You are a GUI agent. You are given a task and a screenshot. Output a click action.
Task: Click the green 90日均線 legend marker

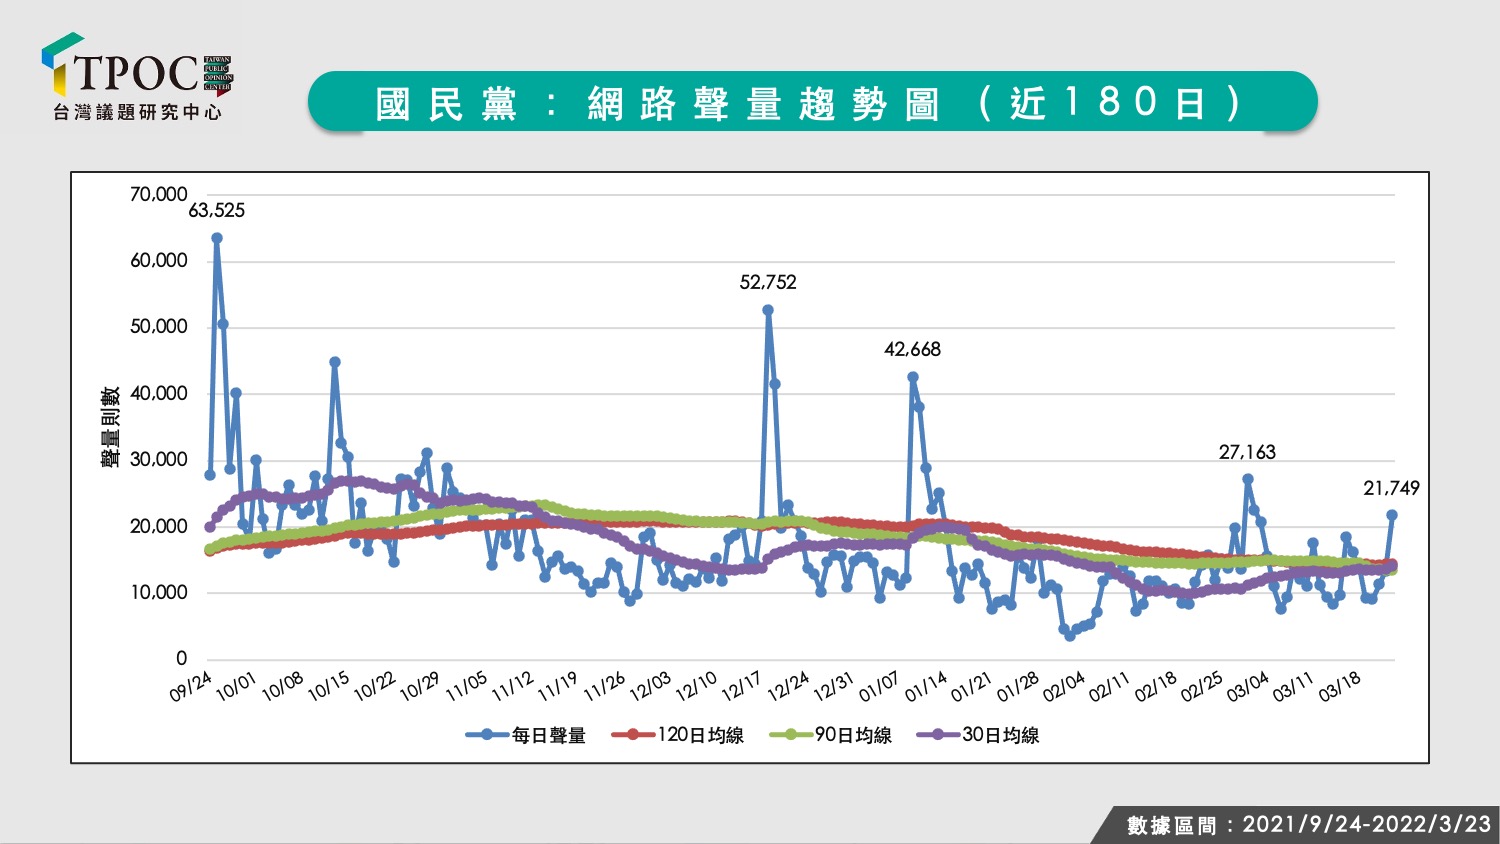click(x=791, y=735)
